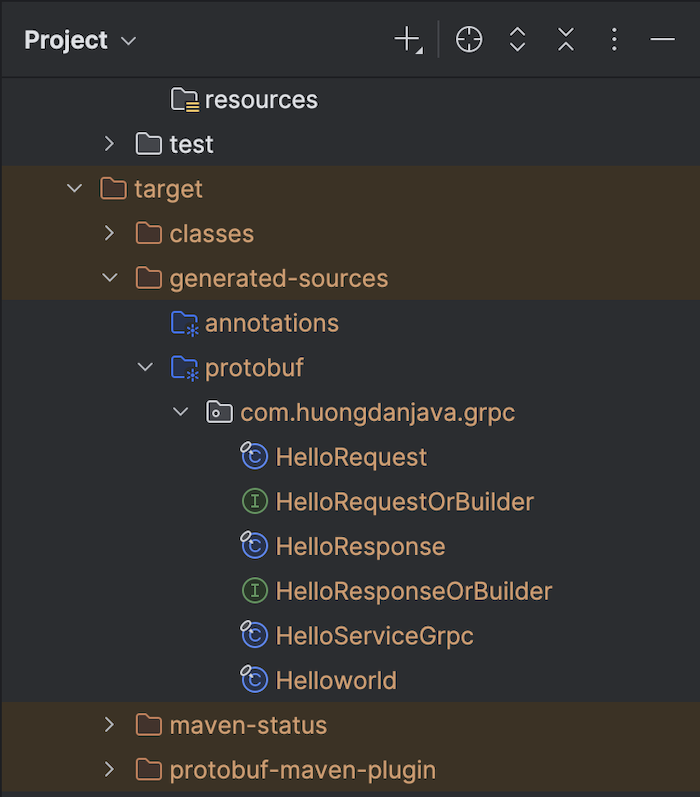Select the HelloRequest class icon
700x797 pixels.
tap(254, 455)
